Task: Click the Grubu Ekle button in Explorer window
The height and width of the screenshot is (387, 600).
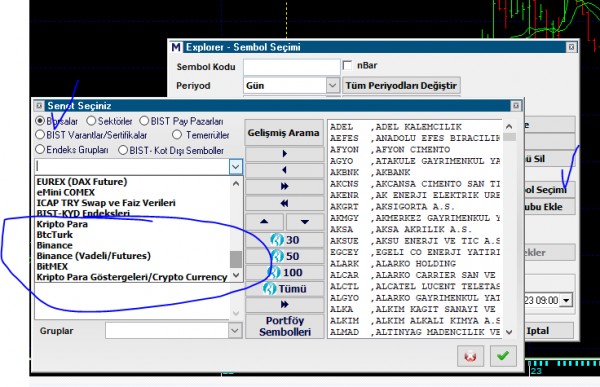Action: tap(549, 207)
